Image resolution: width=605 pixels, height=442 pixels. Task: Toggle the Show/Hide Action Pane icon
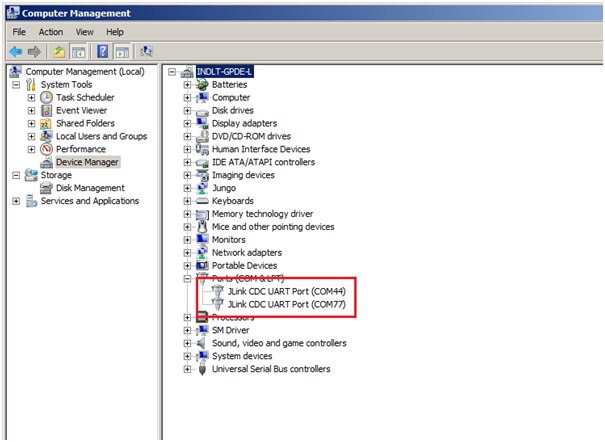[x=122, y=51]
